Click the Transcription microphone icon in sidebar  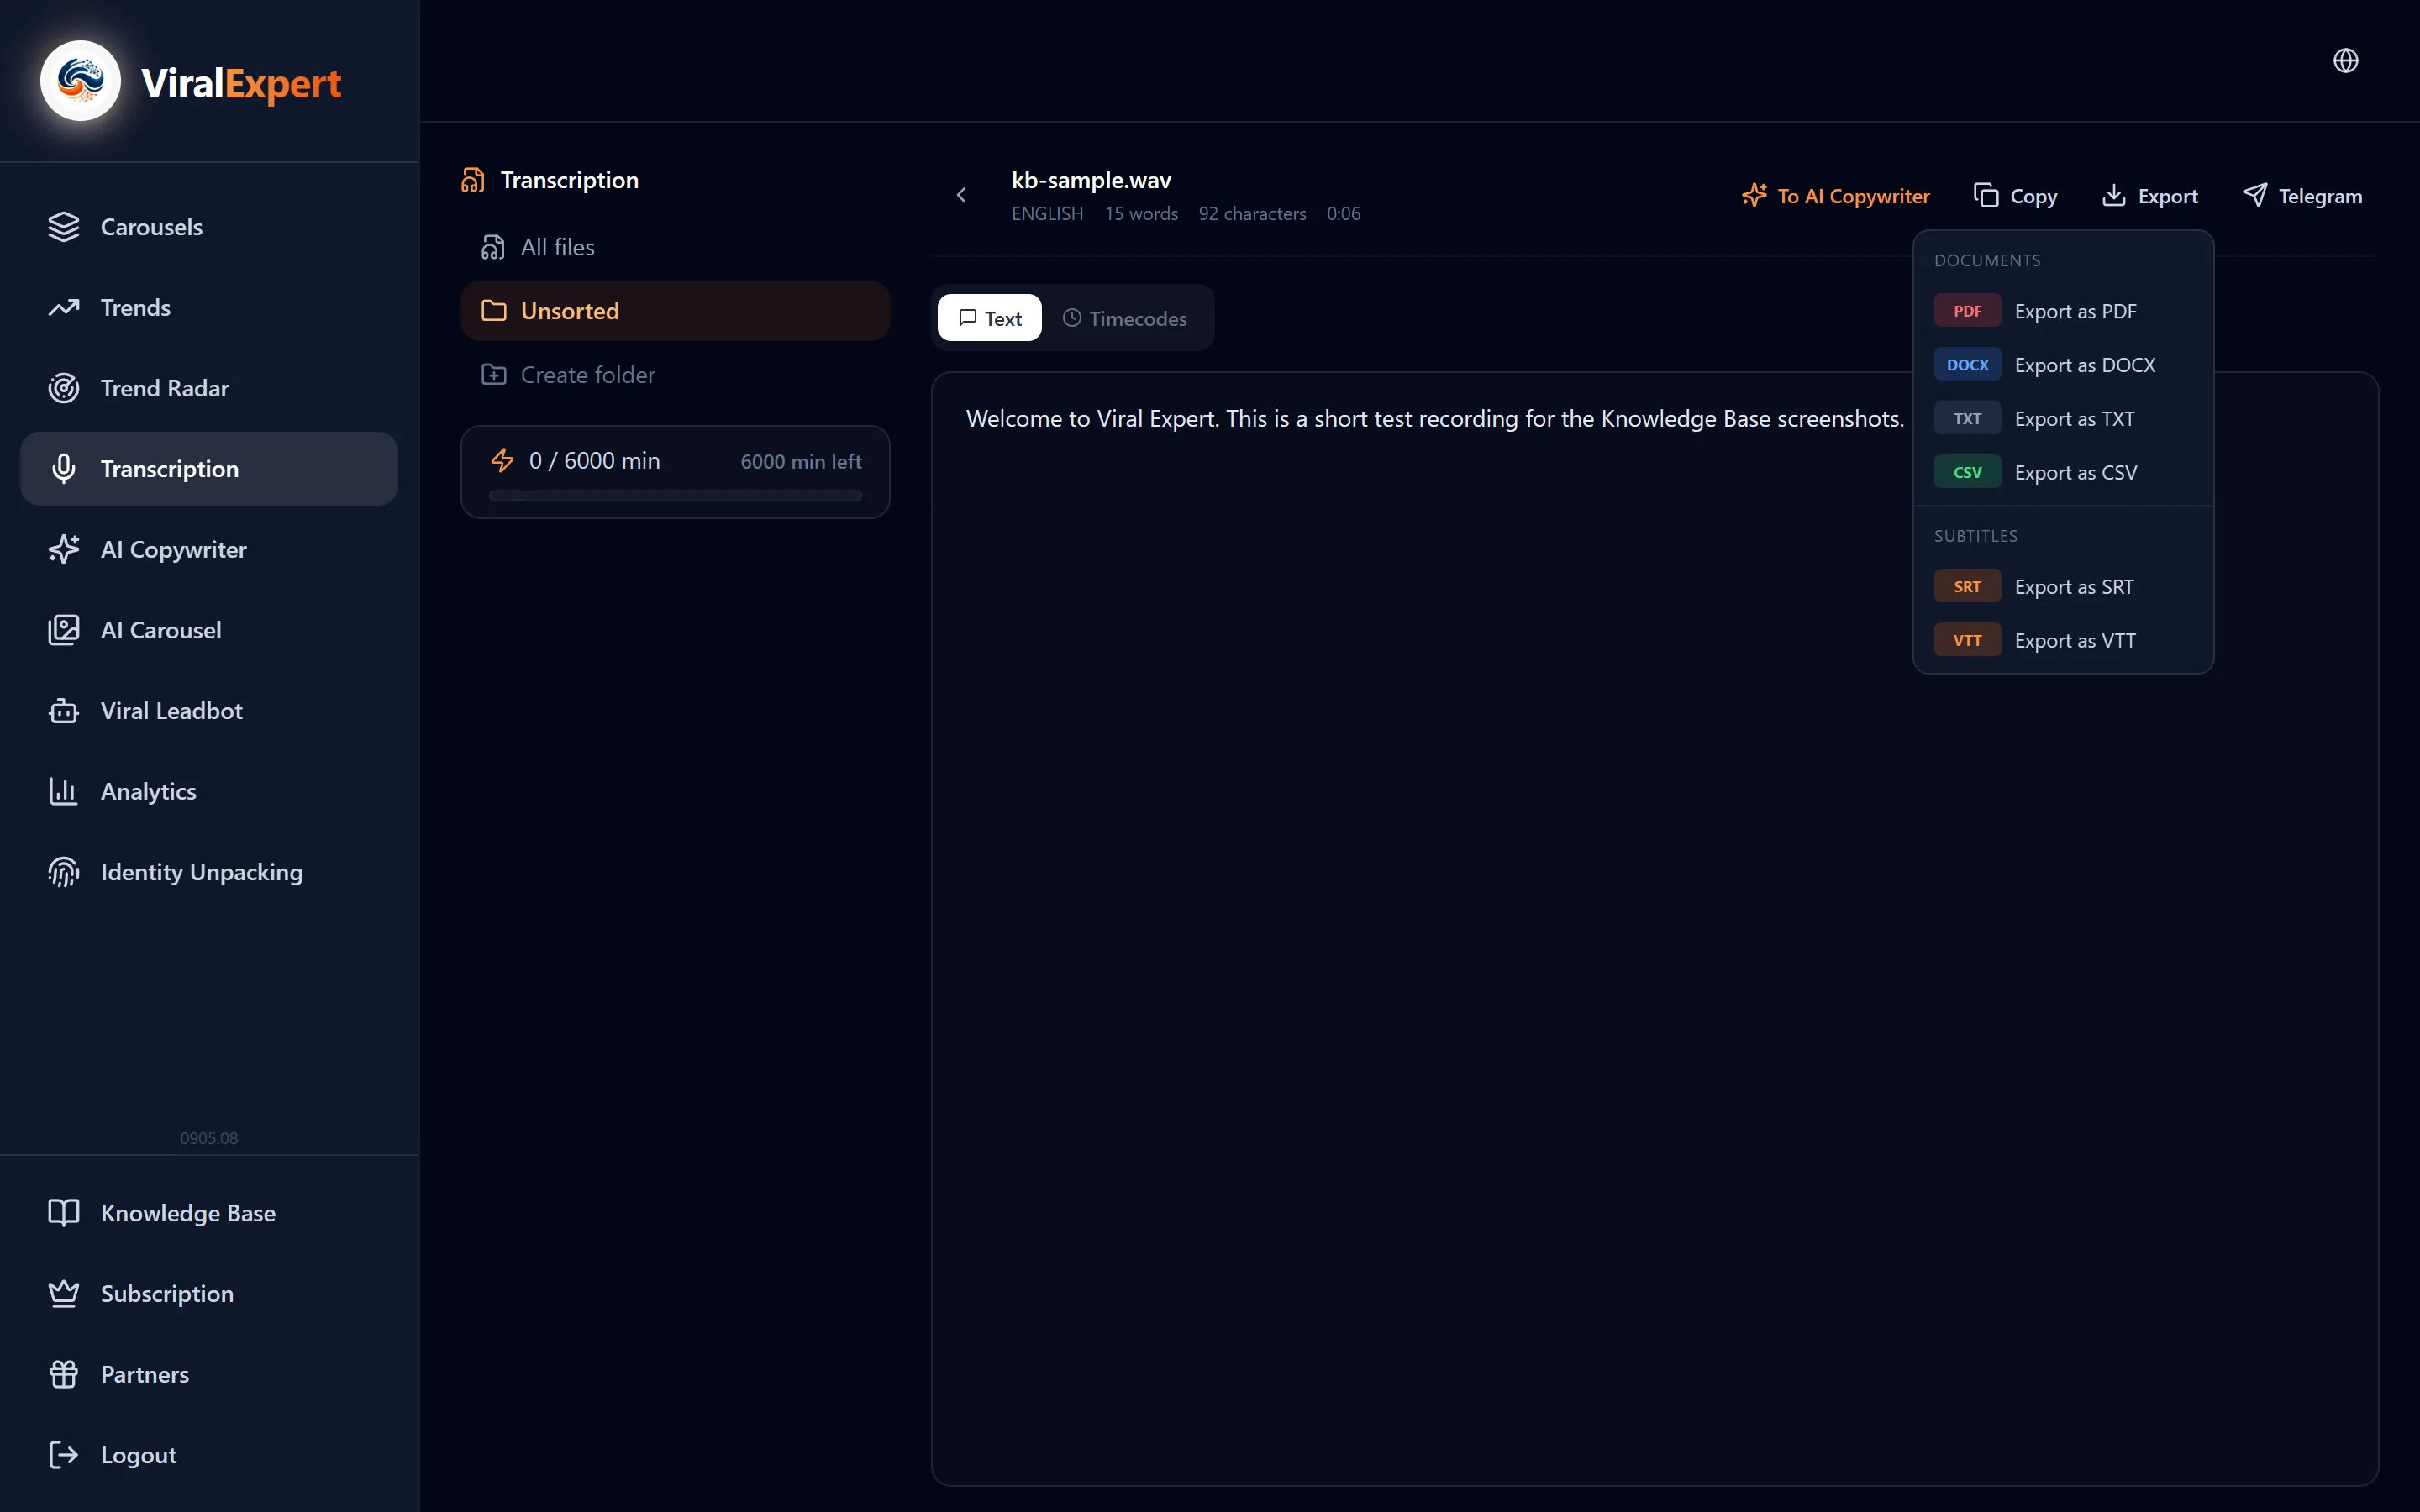pos(64,469)
